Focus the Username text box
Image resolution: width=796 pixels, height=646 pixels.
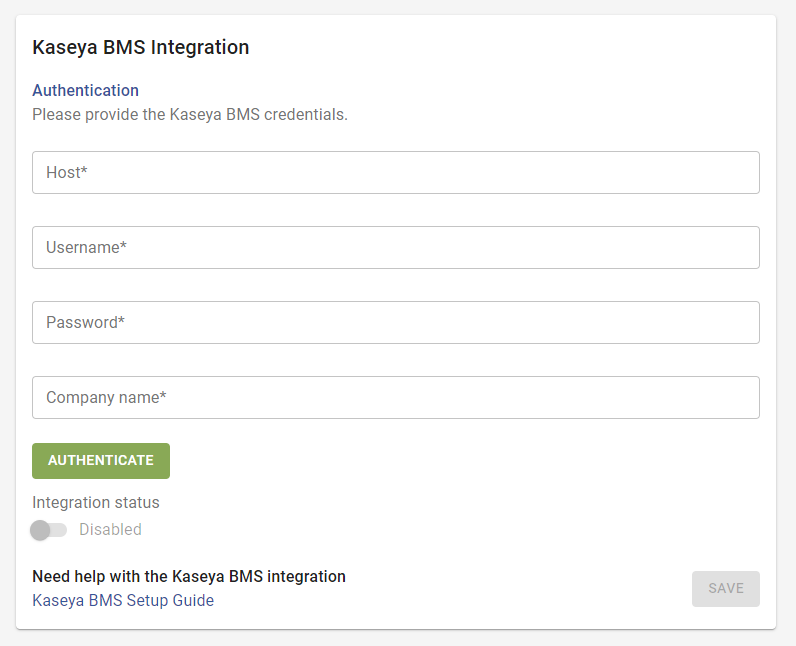coord(395,248)
